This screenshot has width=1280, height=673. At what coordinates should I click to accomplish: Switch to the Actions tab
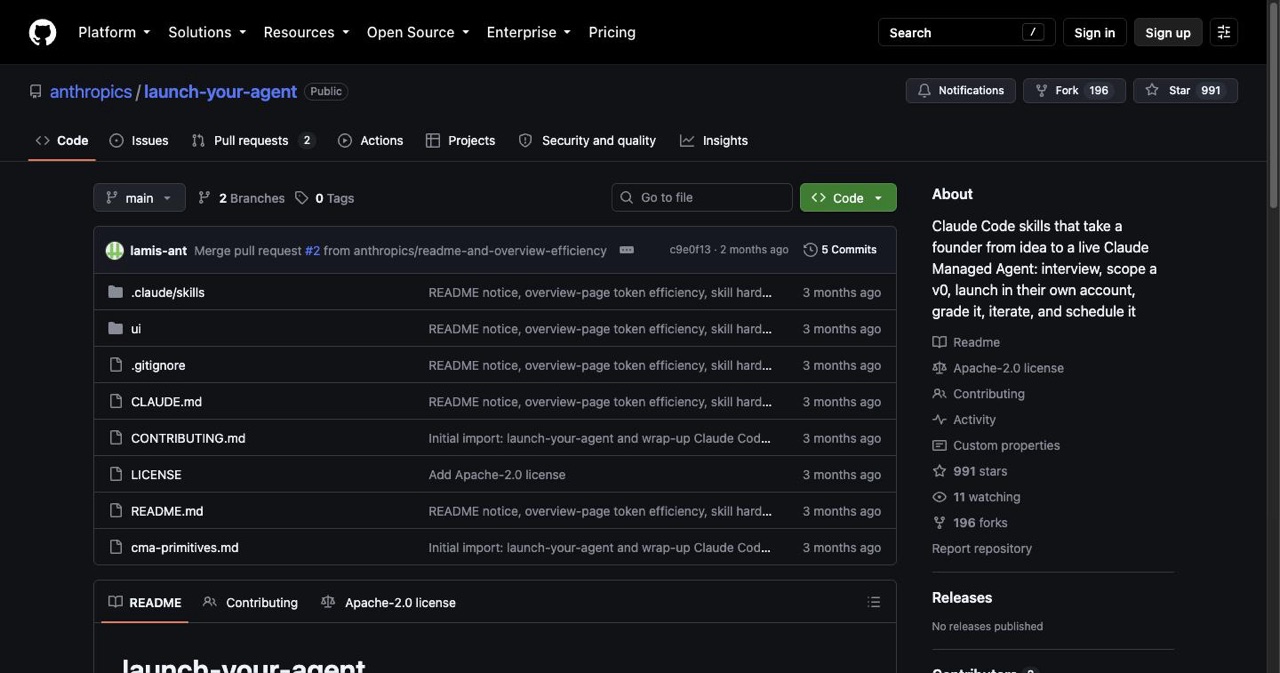pyautogui.click(x=371, y=141)
